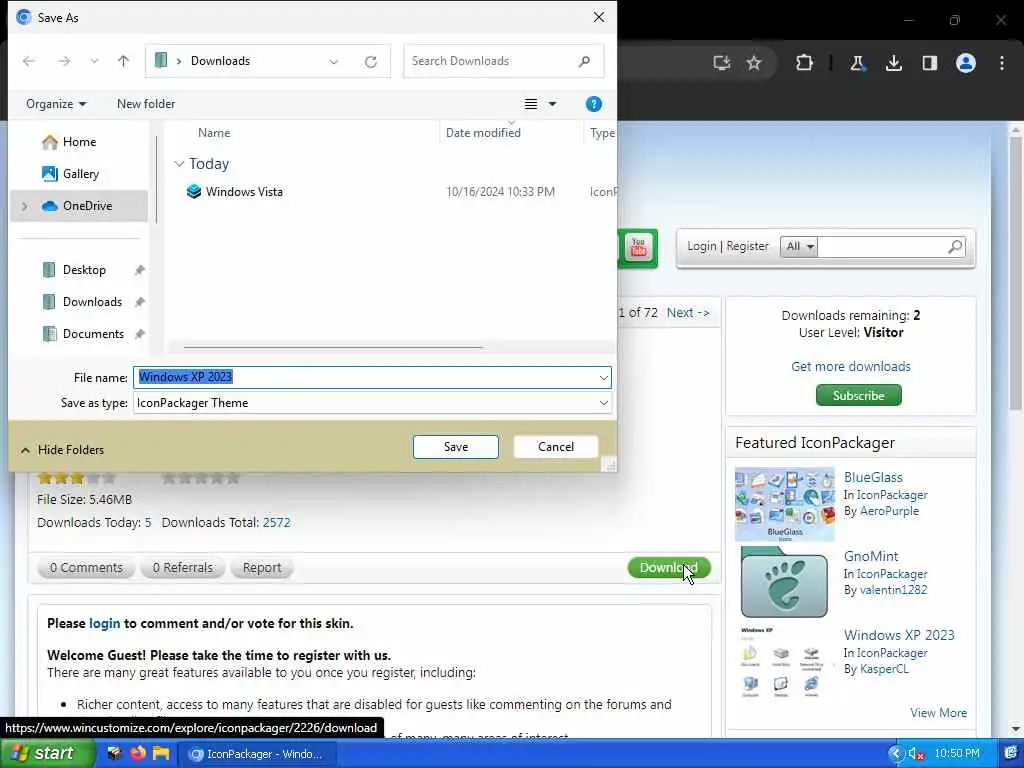Create a New folder
Viewport: 1024px width, 768px height.
tap(146, 104)
